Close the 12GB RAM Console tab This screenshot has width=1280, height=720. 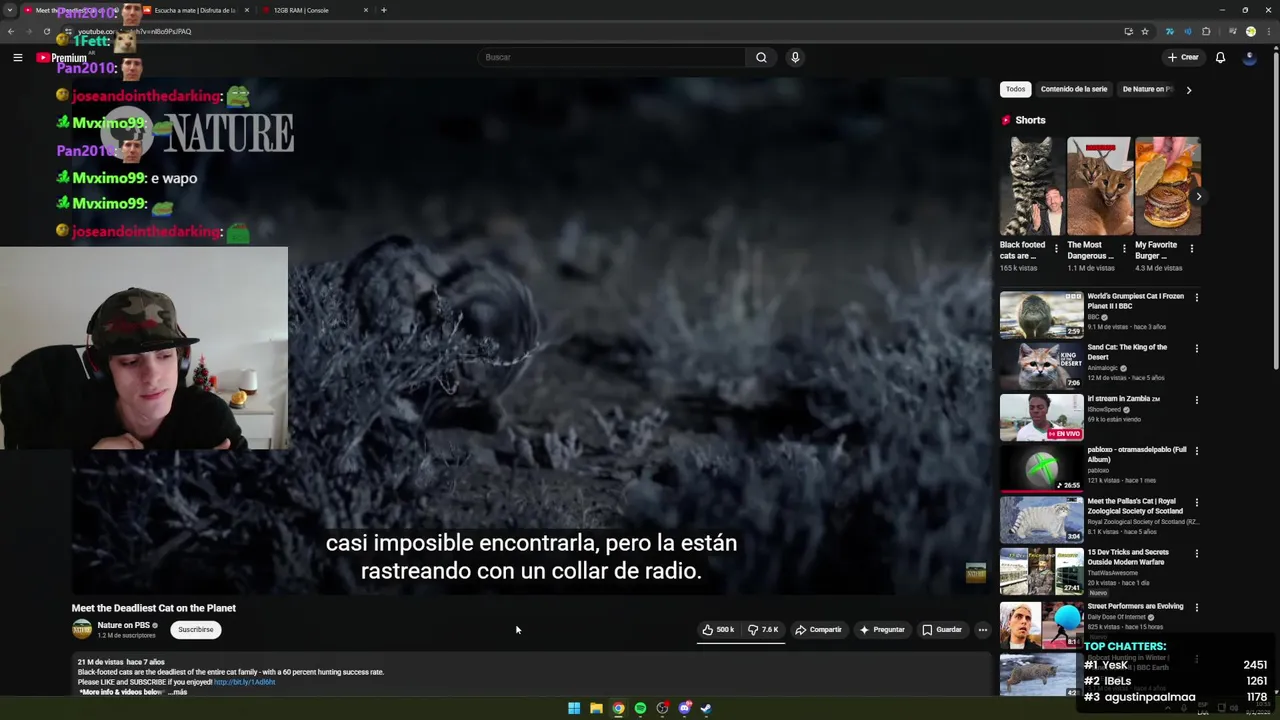click(x=366, y=10)
